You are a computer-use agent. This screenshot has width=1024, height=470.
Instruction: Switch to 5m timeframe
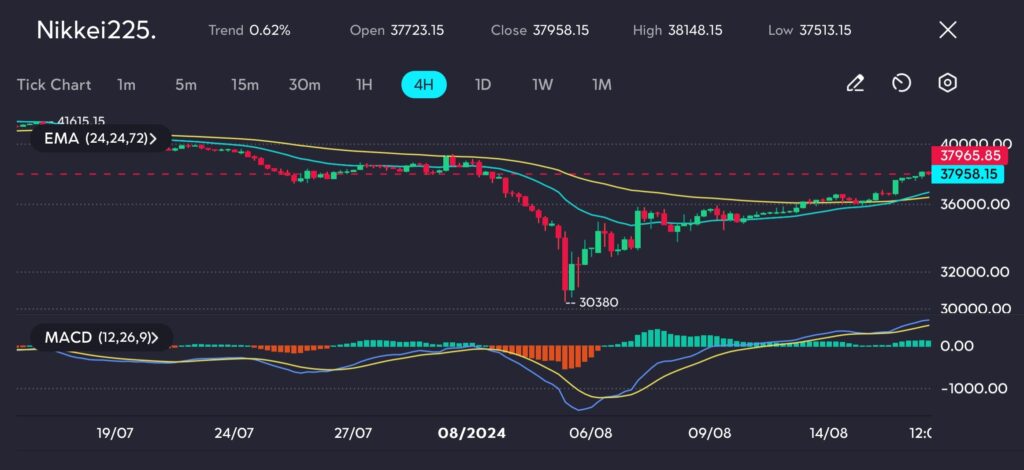pyautogui.click(x=186, y=85)
